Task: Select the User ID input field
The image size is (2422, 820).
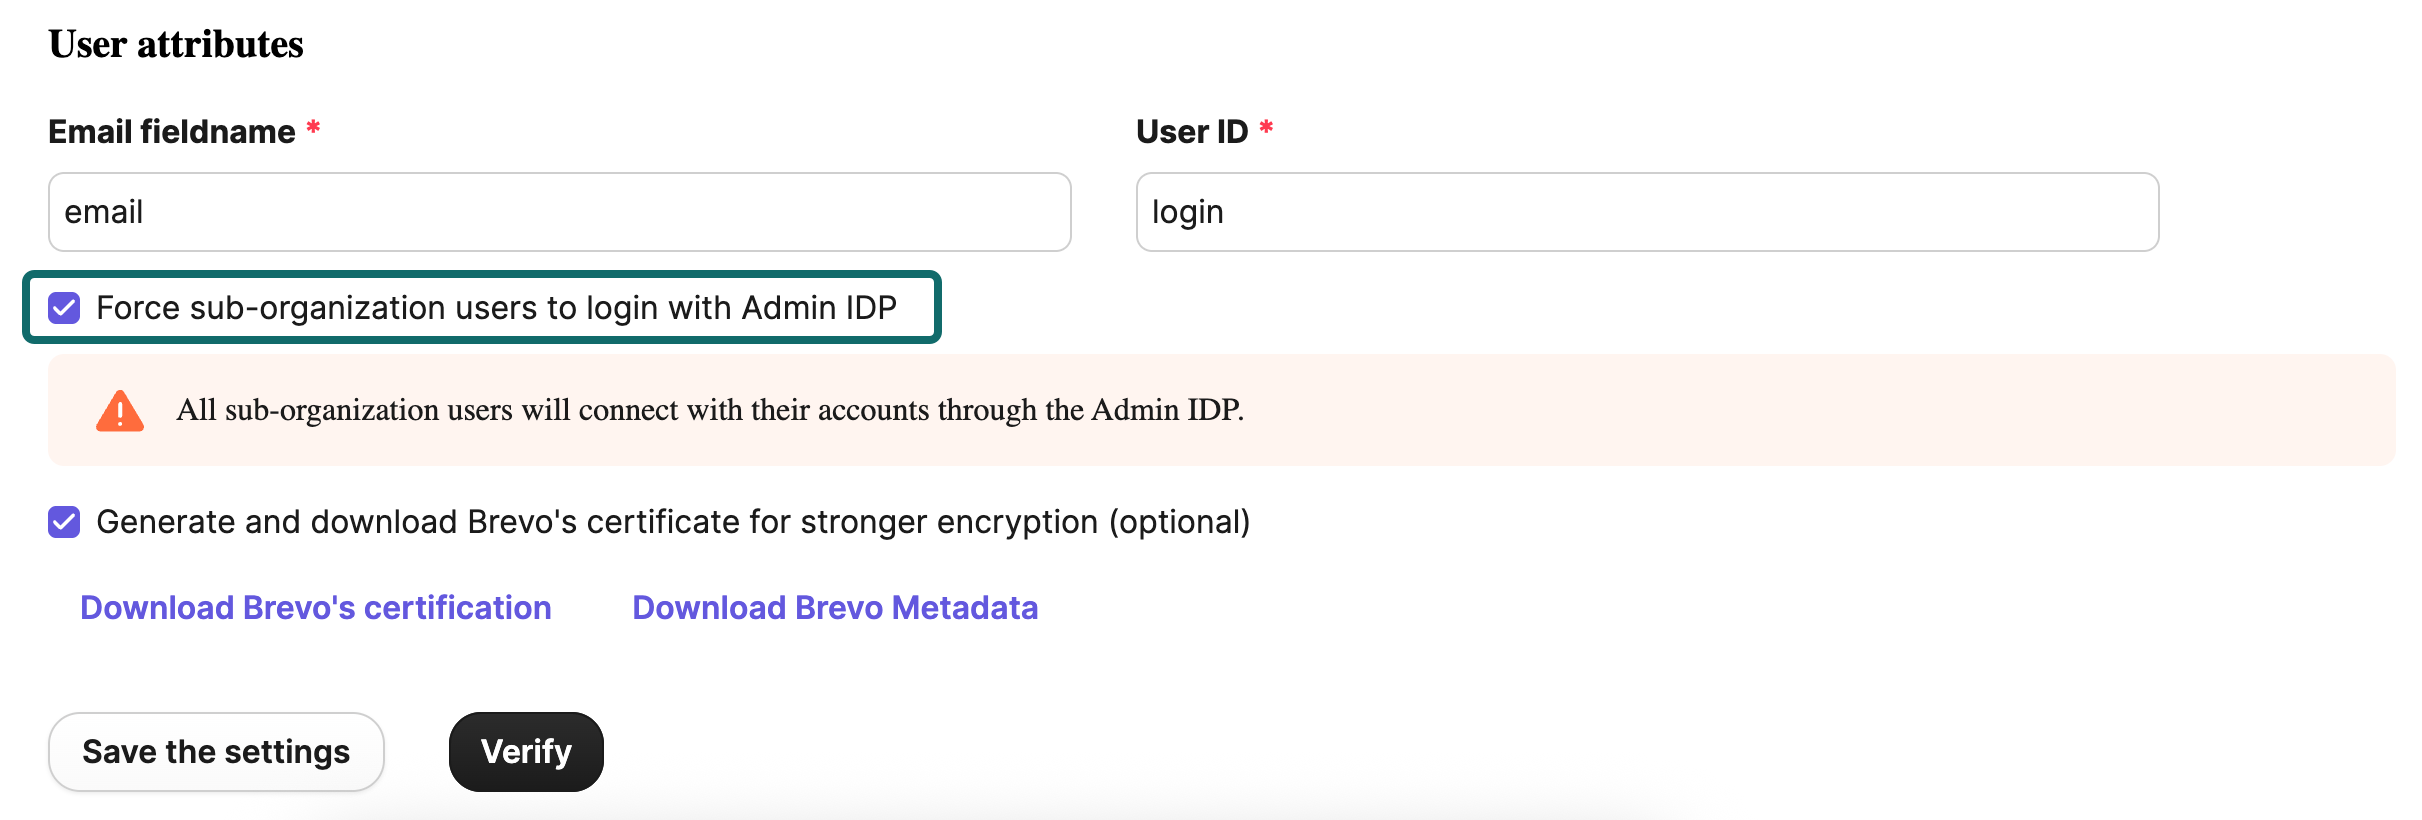Action: tap(1646, 212)
